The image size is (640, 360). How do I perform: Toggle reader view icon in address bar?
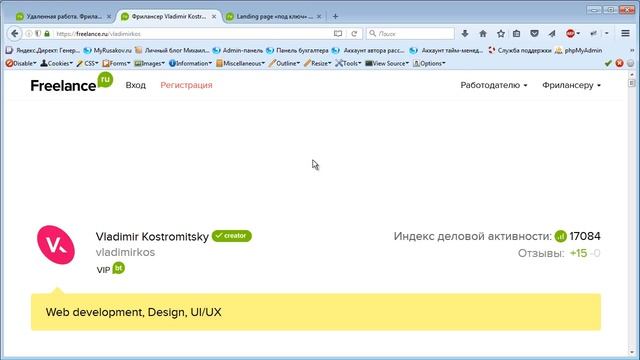pos(338,33)
